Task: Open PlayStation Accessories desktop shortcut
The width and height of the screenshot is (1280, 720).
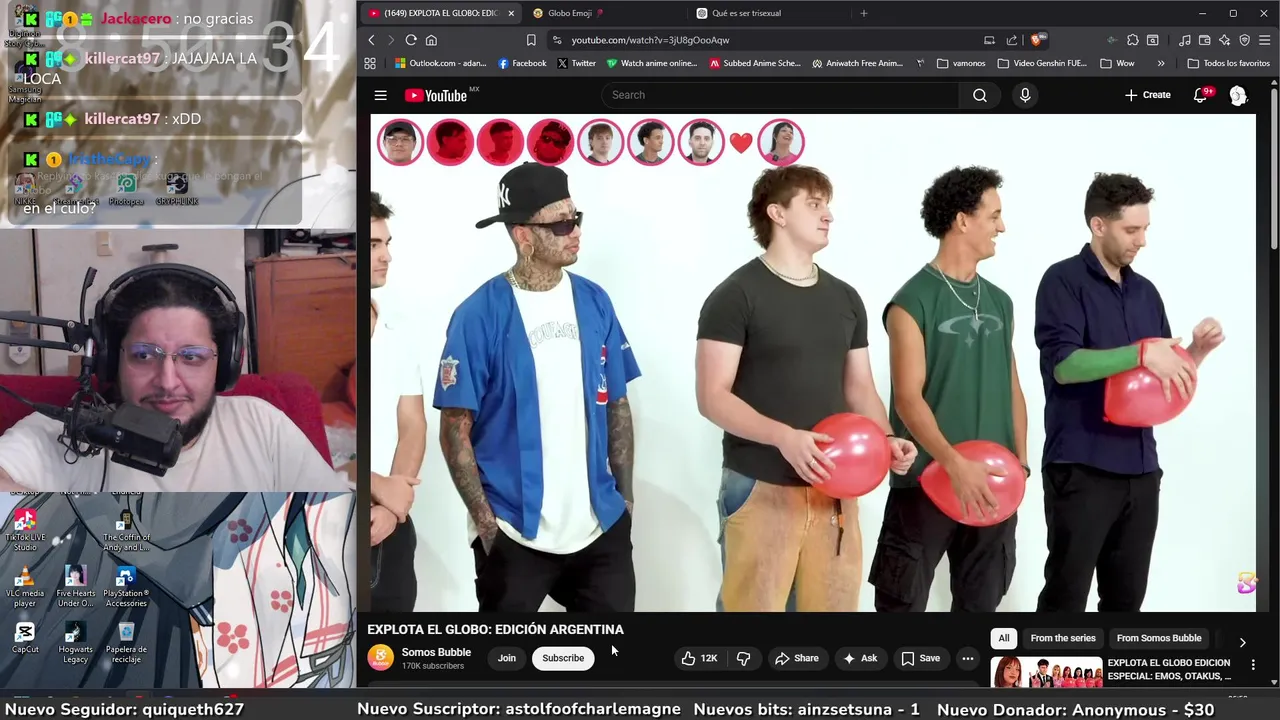Action: tap(126, 586)
